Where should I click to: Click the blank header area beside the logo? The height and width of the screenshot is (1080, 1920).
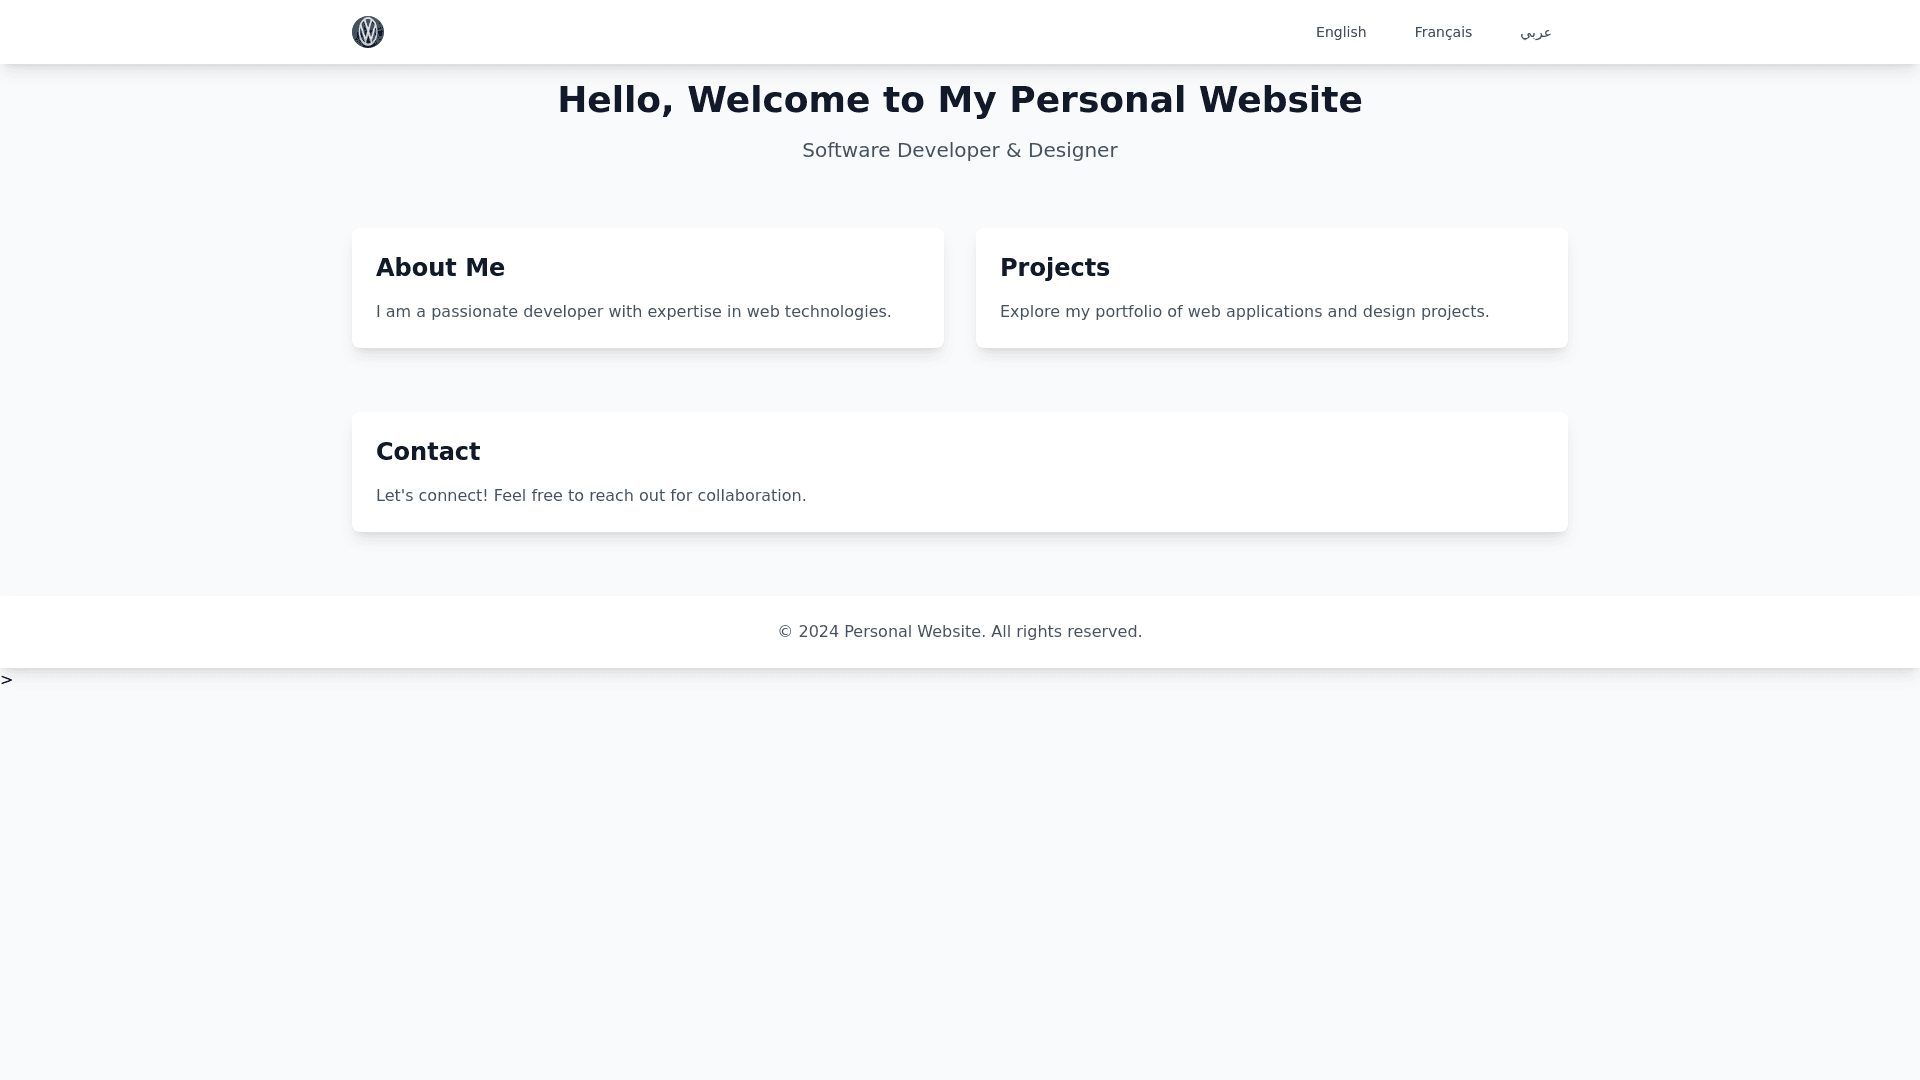800,32
